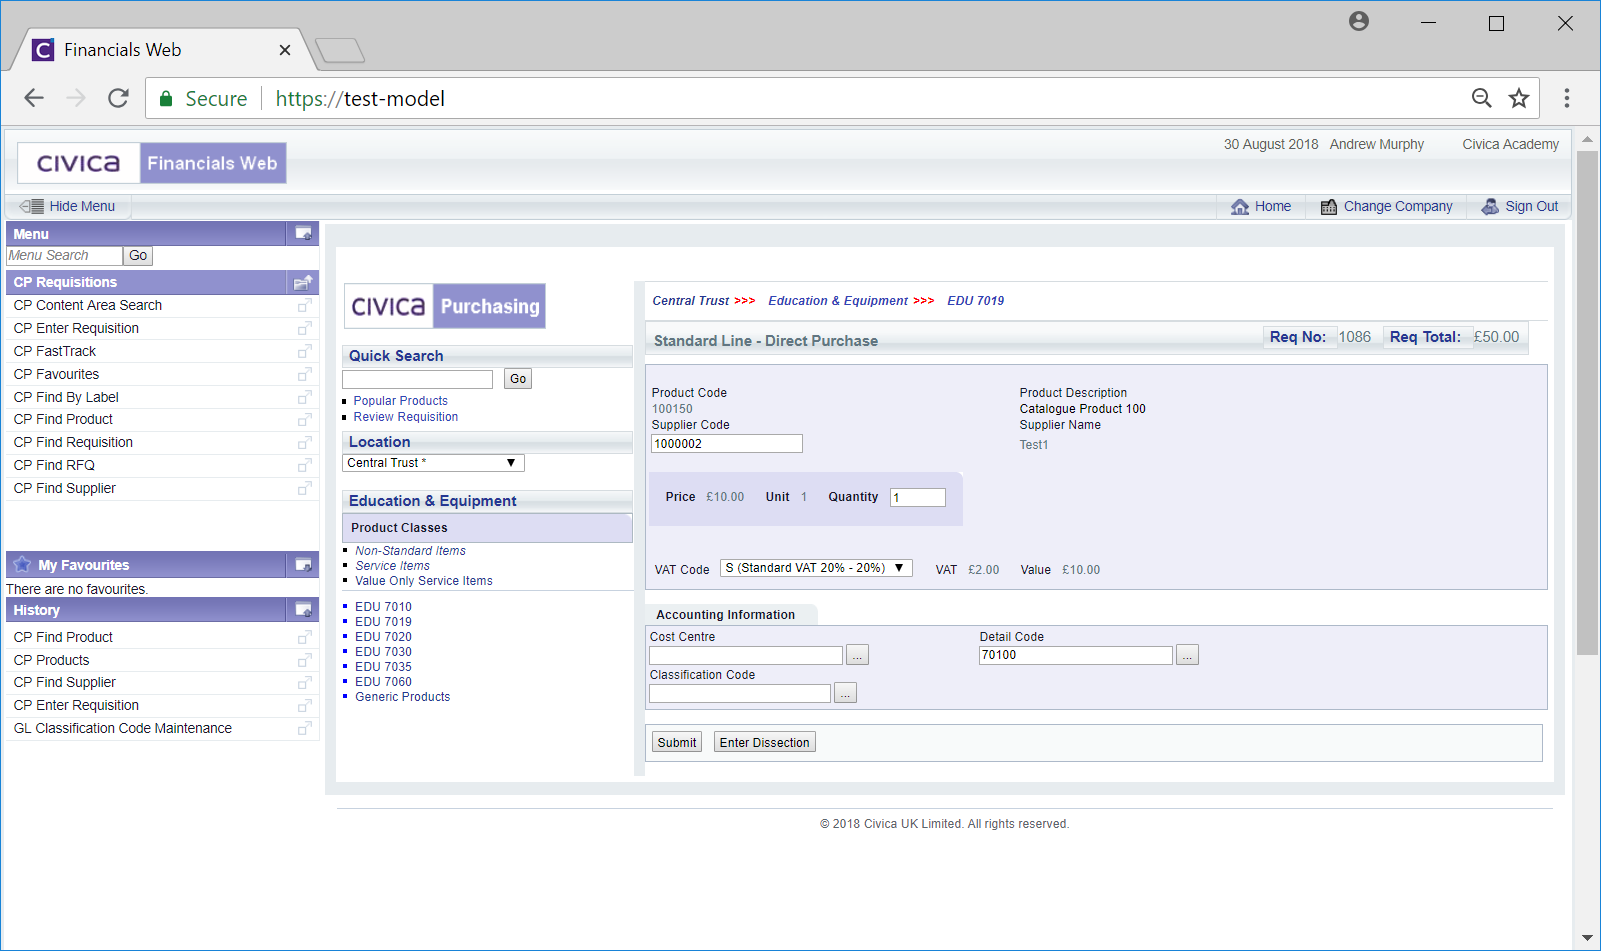Open CP FastTrack menu item

[x=55, y=351]
